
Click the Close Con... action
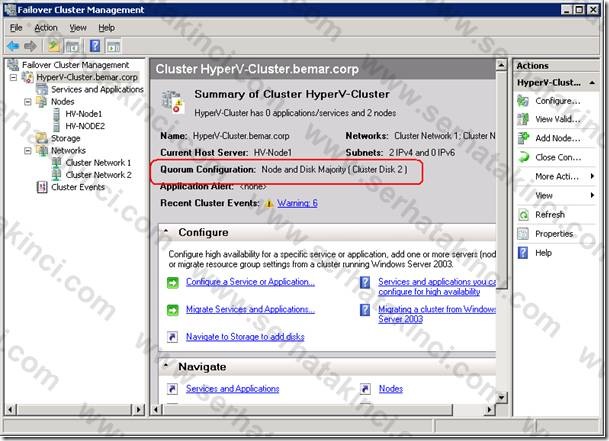coord(558,157)
